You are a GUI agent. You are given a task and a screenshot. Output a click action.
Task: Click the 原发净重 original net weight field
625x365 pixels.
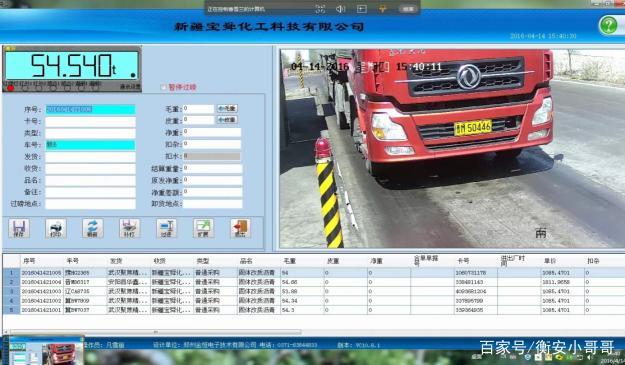tap(212, 181)
